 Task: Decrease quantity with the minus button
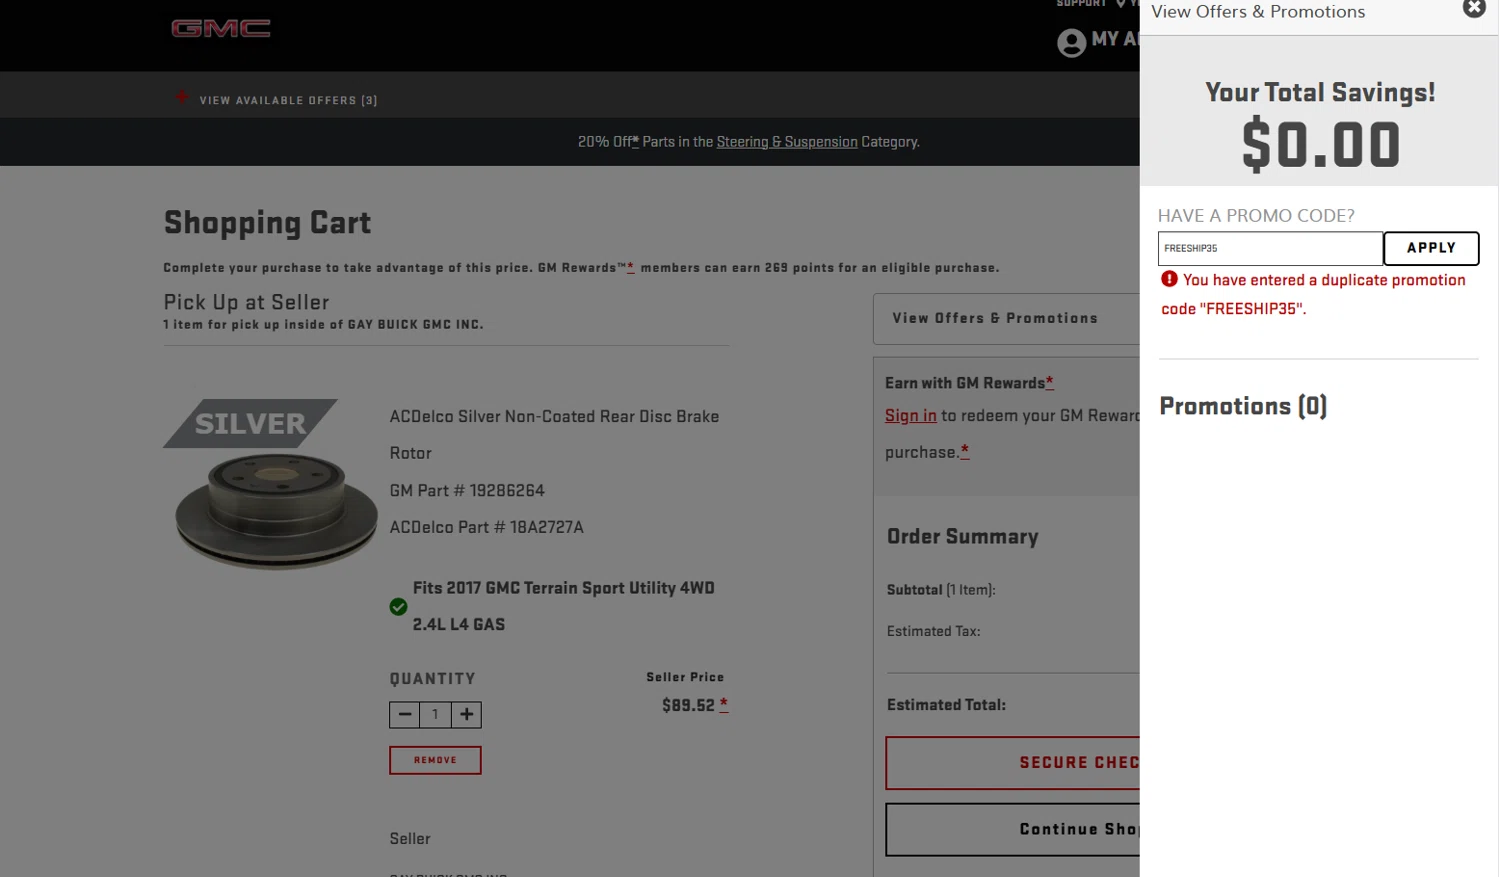404,714
